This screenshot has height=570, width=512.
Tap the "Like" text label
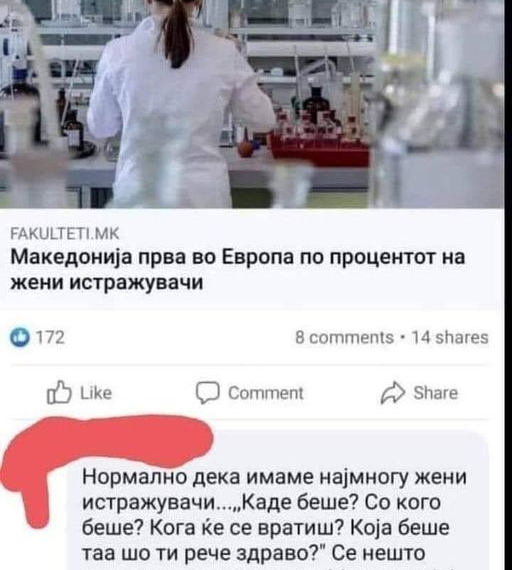96,393
